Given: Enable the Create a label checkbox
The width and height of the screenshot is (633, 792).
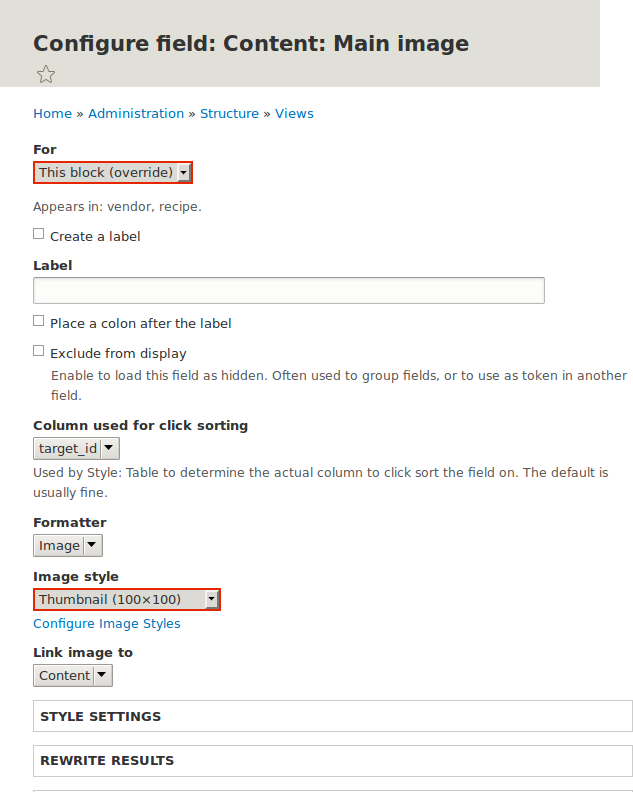Looking at the screenshot, I should coord(38,233).
